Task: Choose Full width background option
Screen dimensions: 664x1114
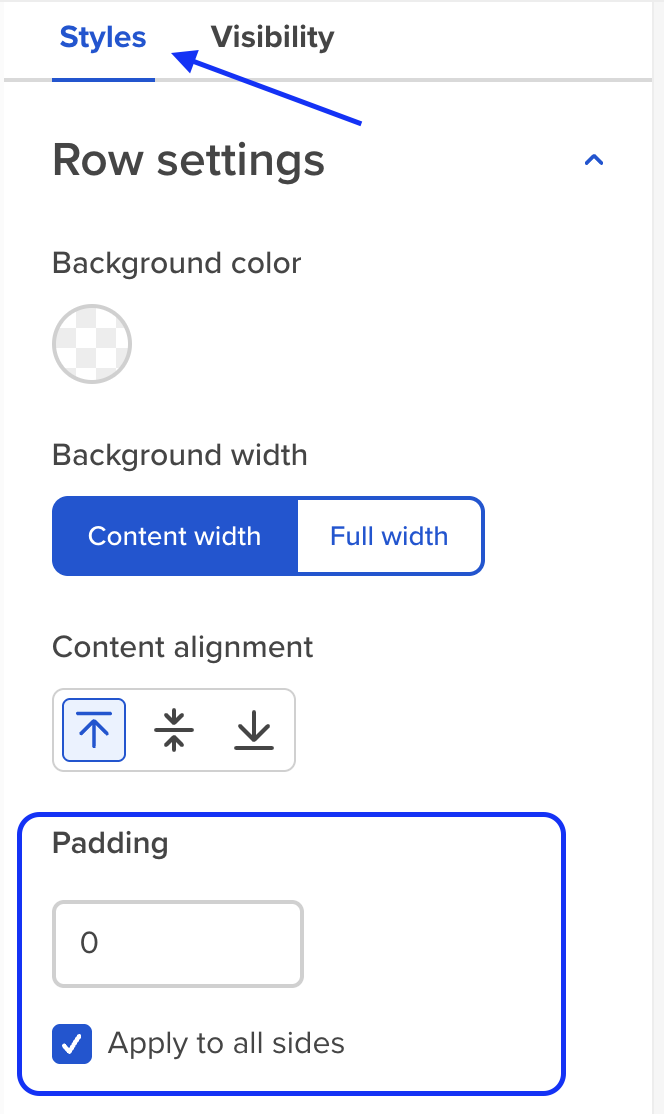Action: point(390,536)
